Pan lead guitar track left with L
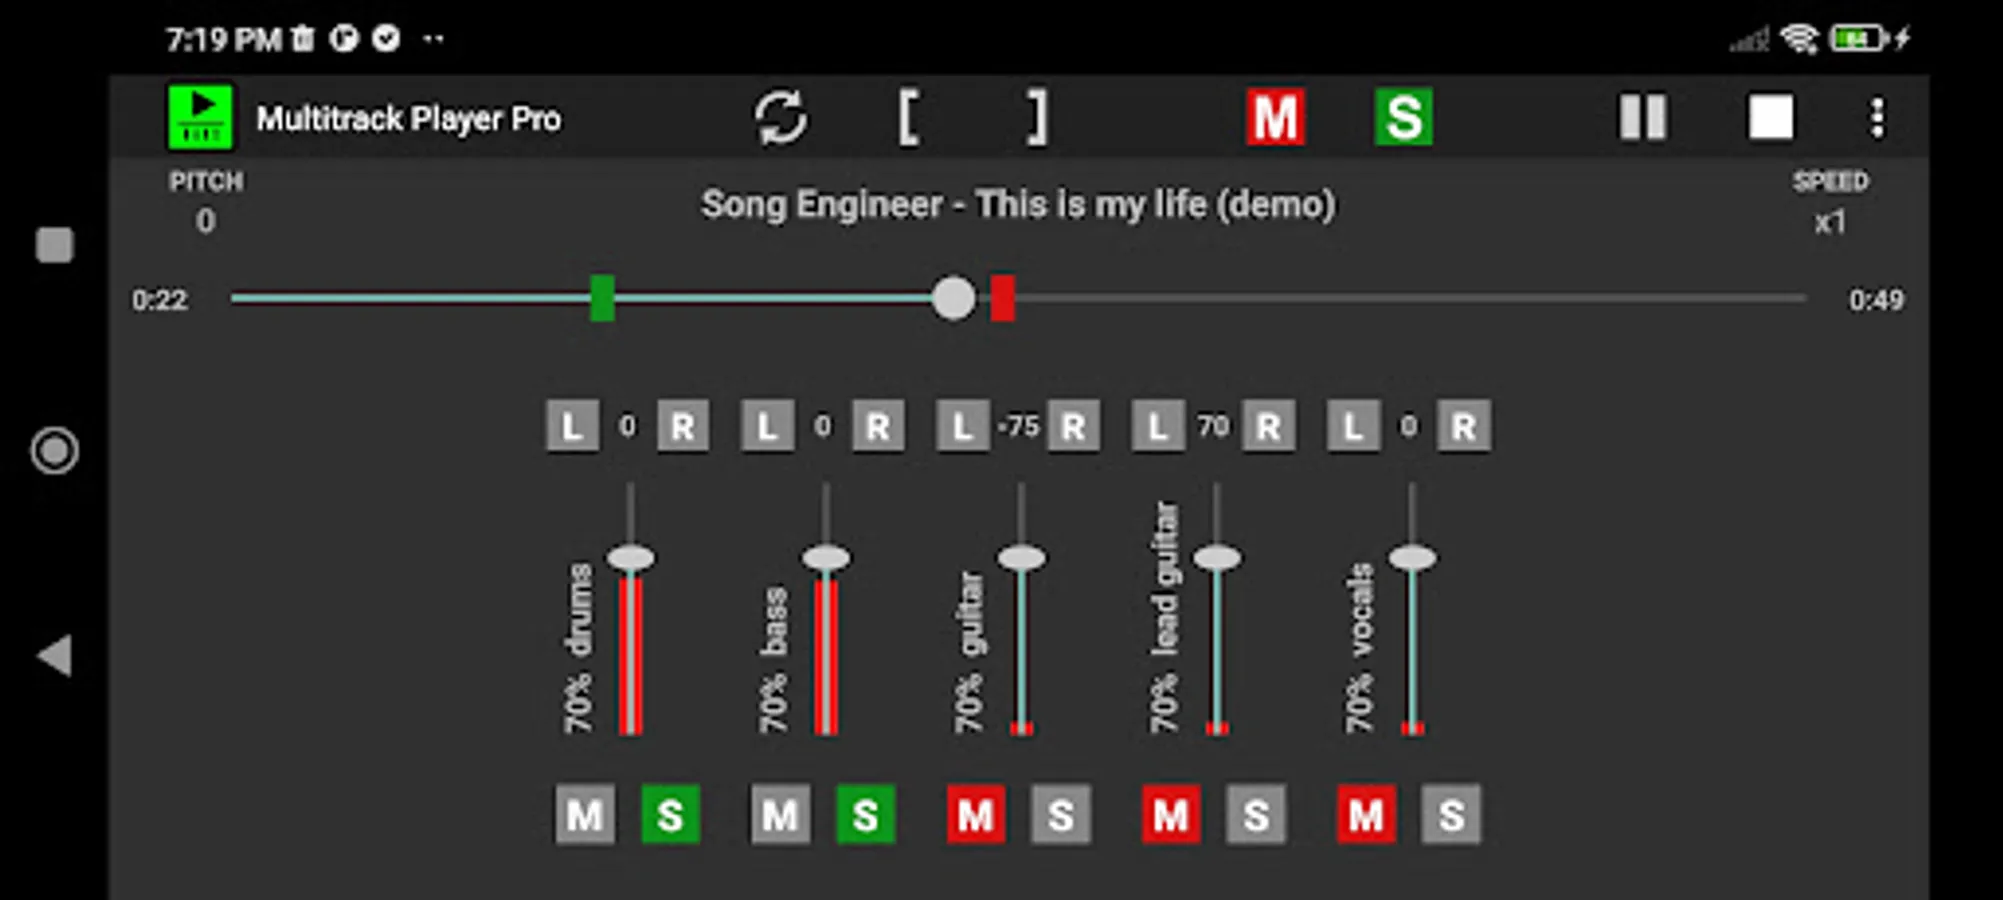2003x900 pixels. [1158, 426]
